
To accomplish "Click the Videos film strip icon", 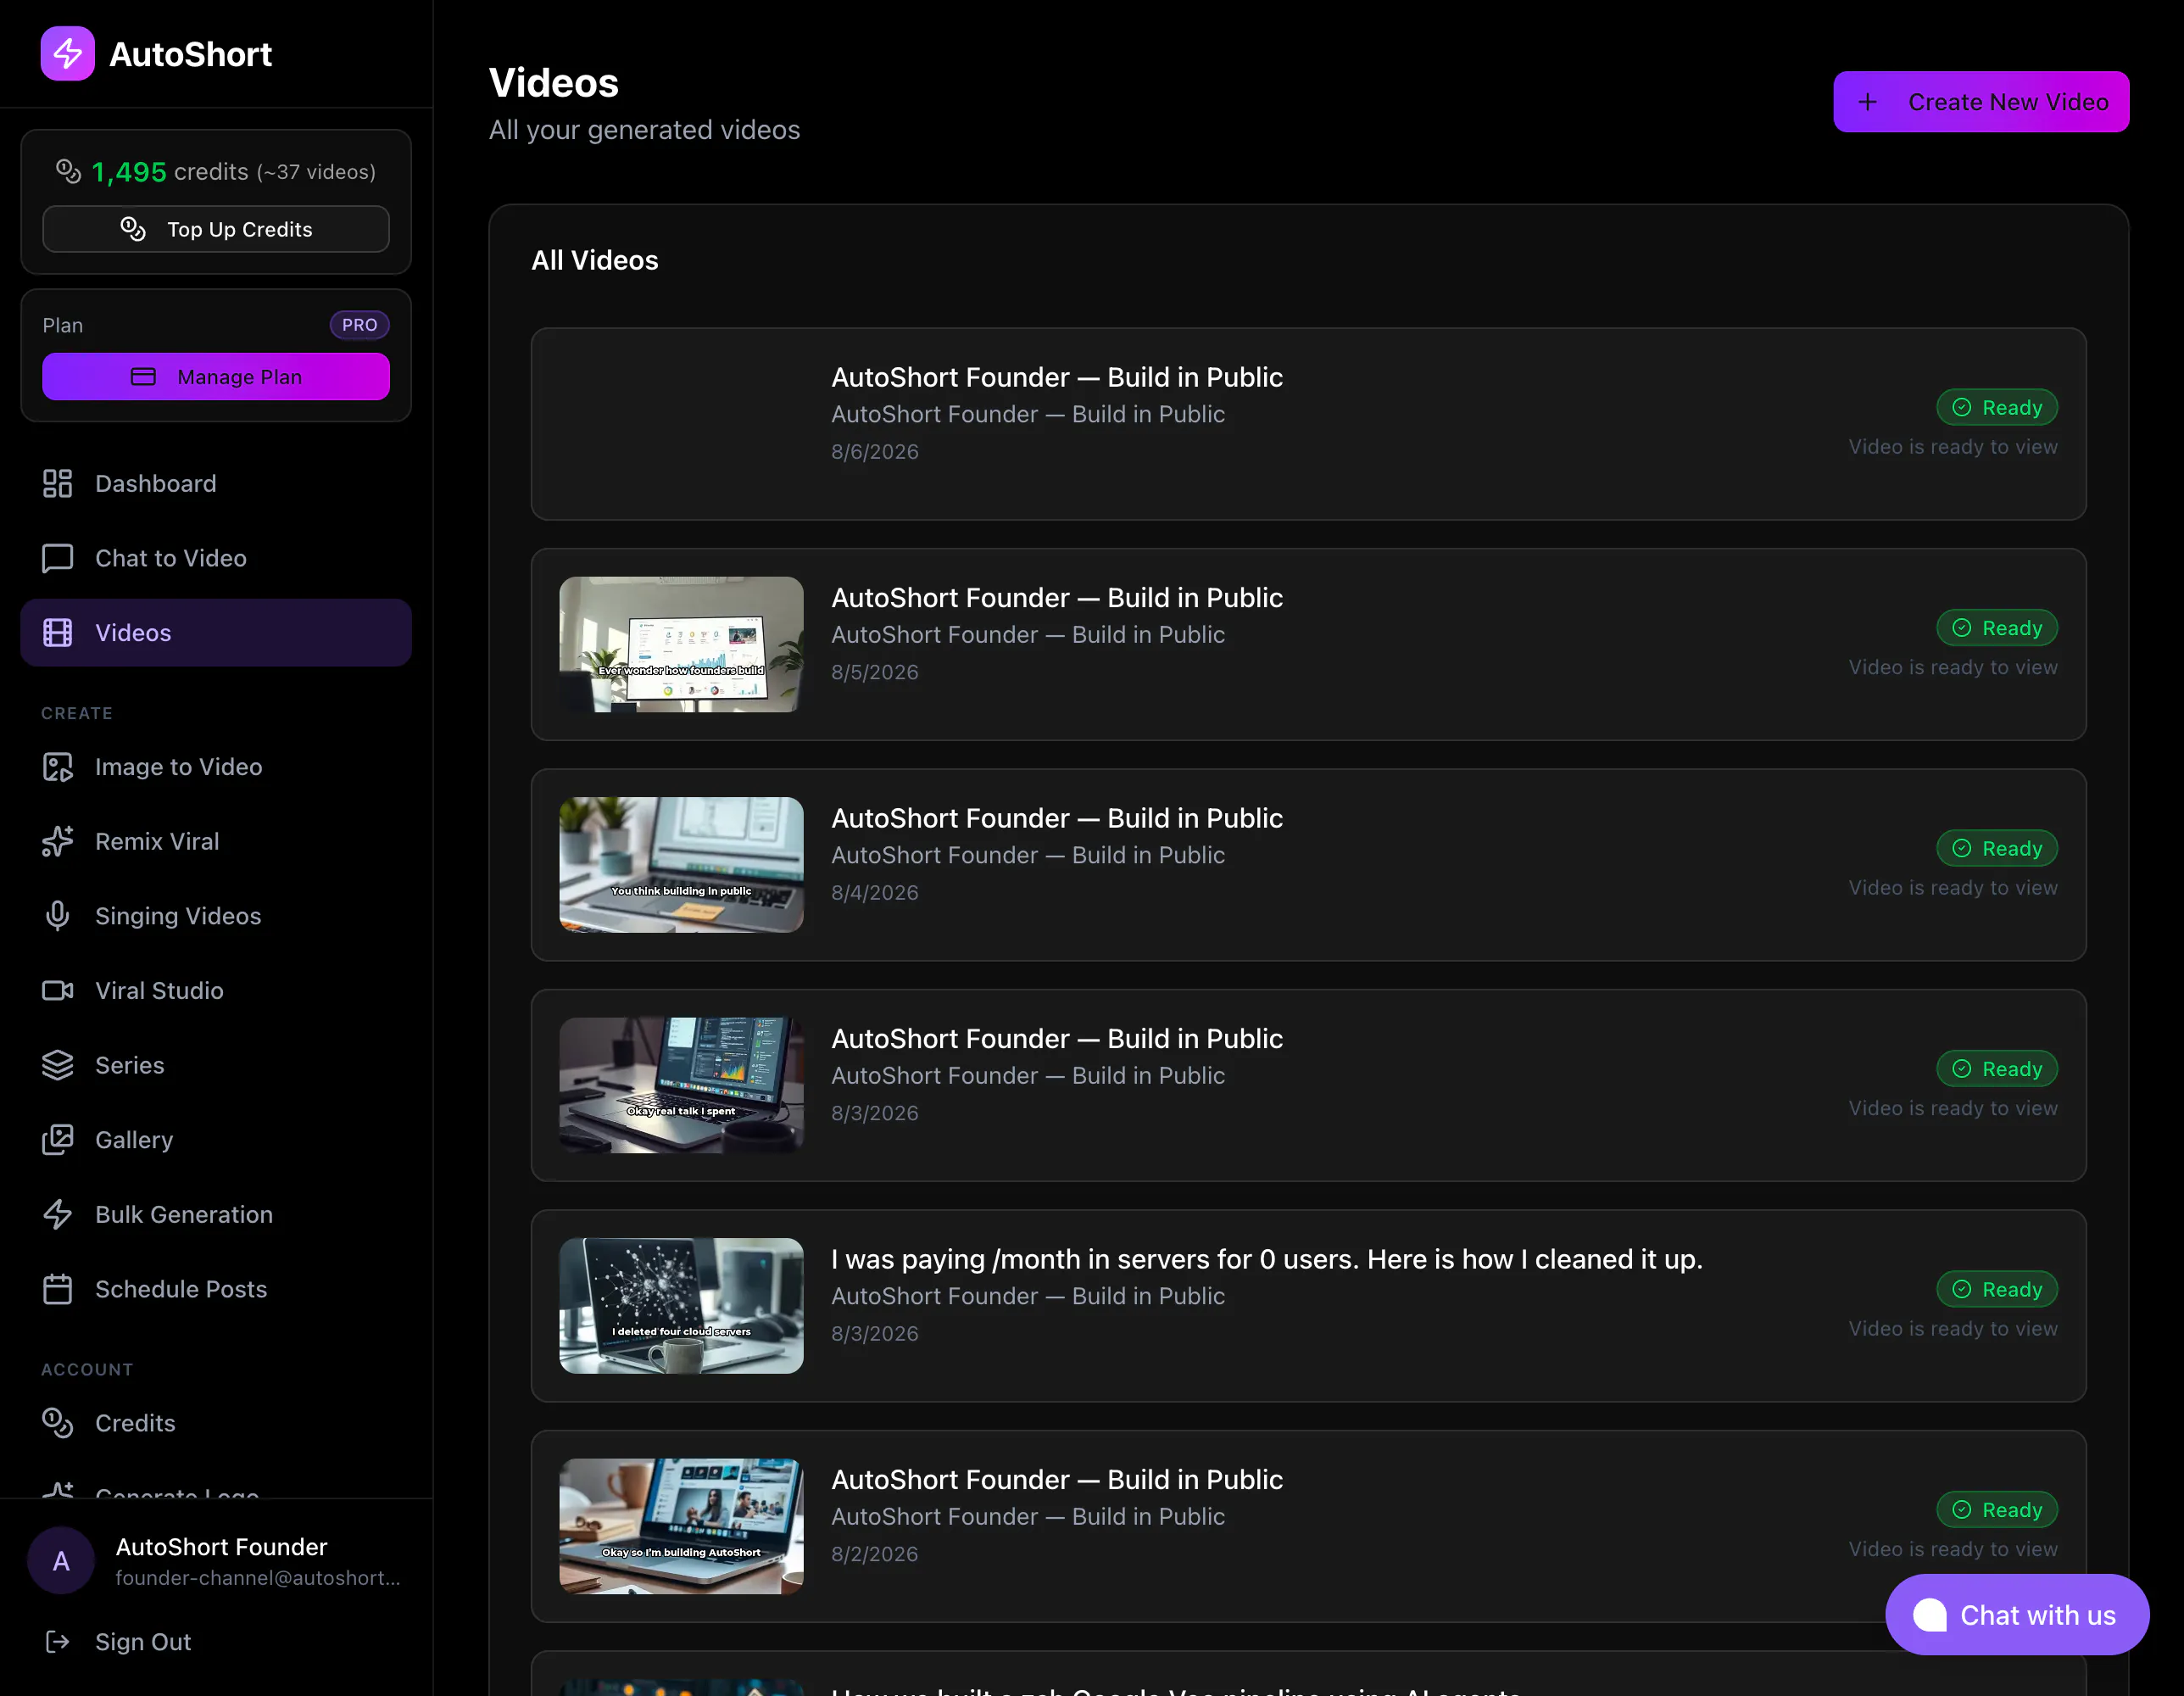I will point(58,633).
